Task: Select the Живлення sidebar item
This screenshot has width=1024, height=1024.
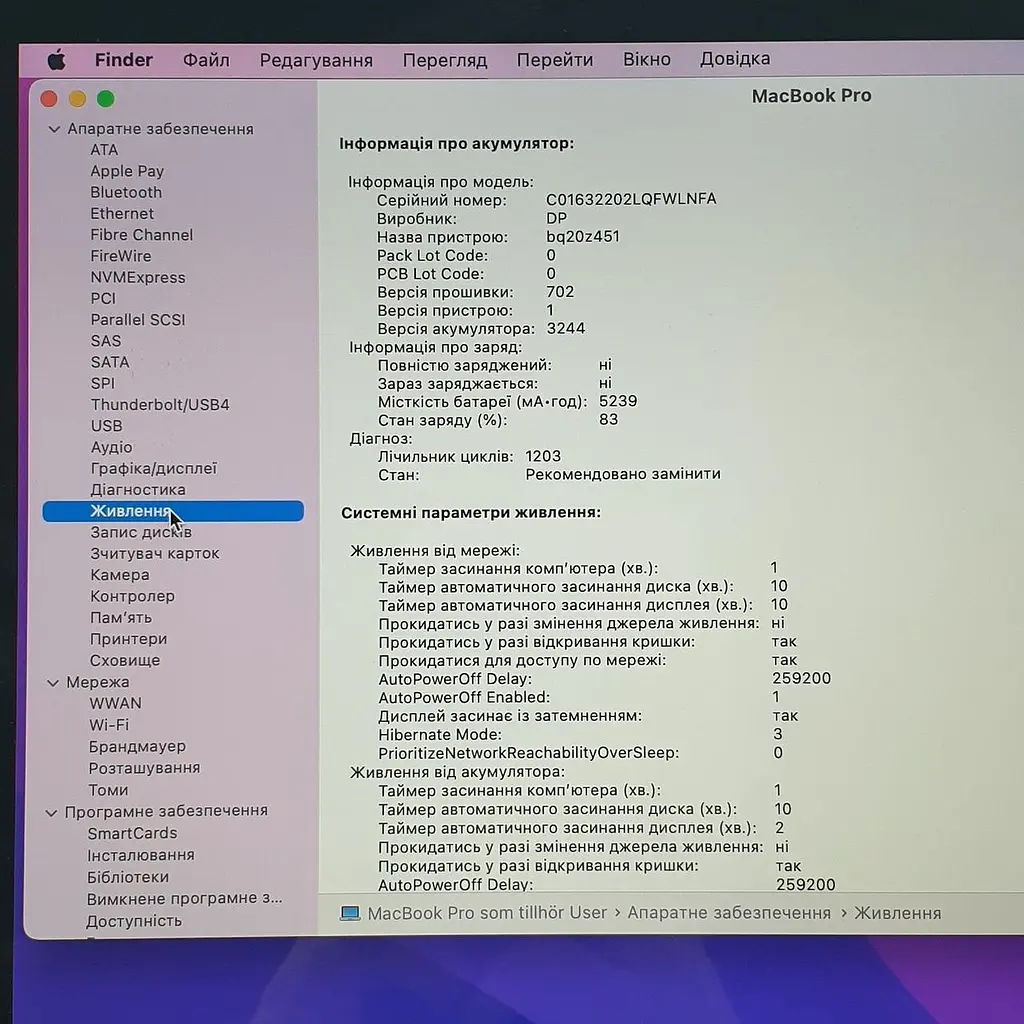Action: click(x=173, y=511)
